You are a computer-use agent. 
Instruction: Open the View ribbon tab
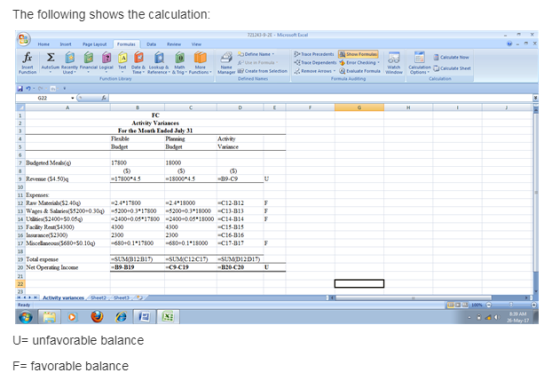point(196,44)
